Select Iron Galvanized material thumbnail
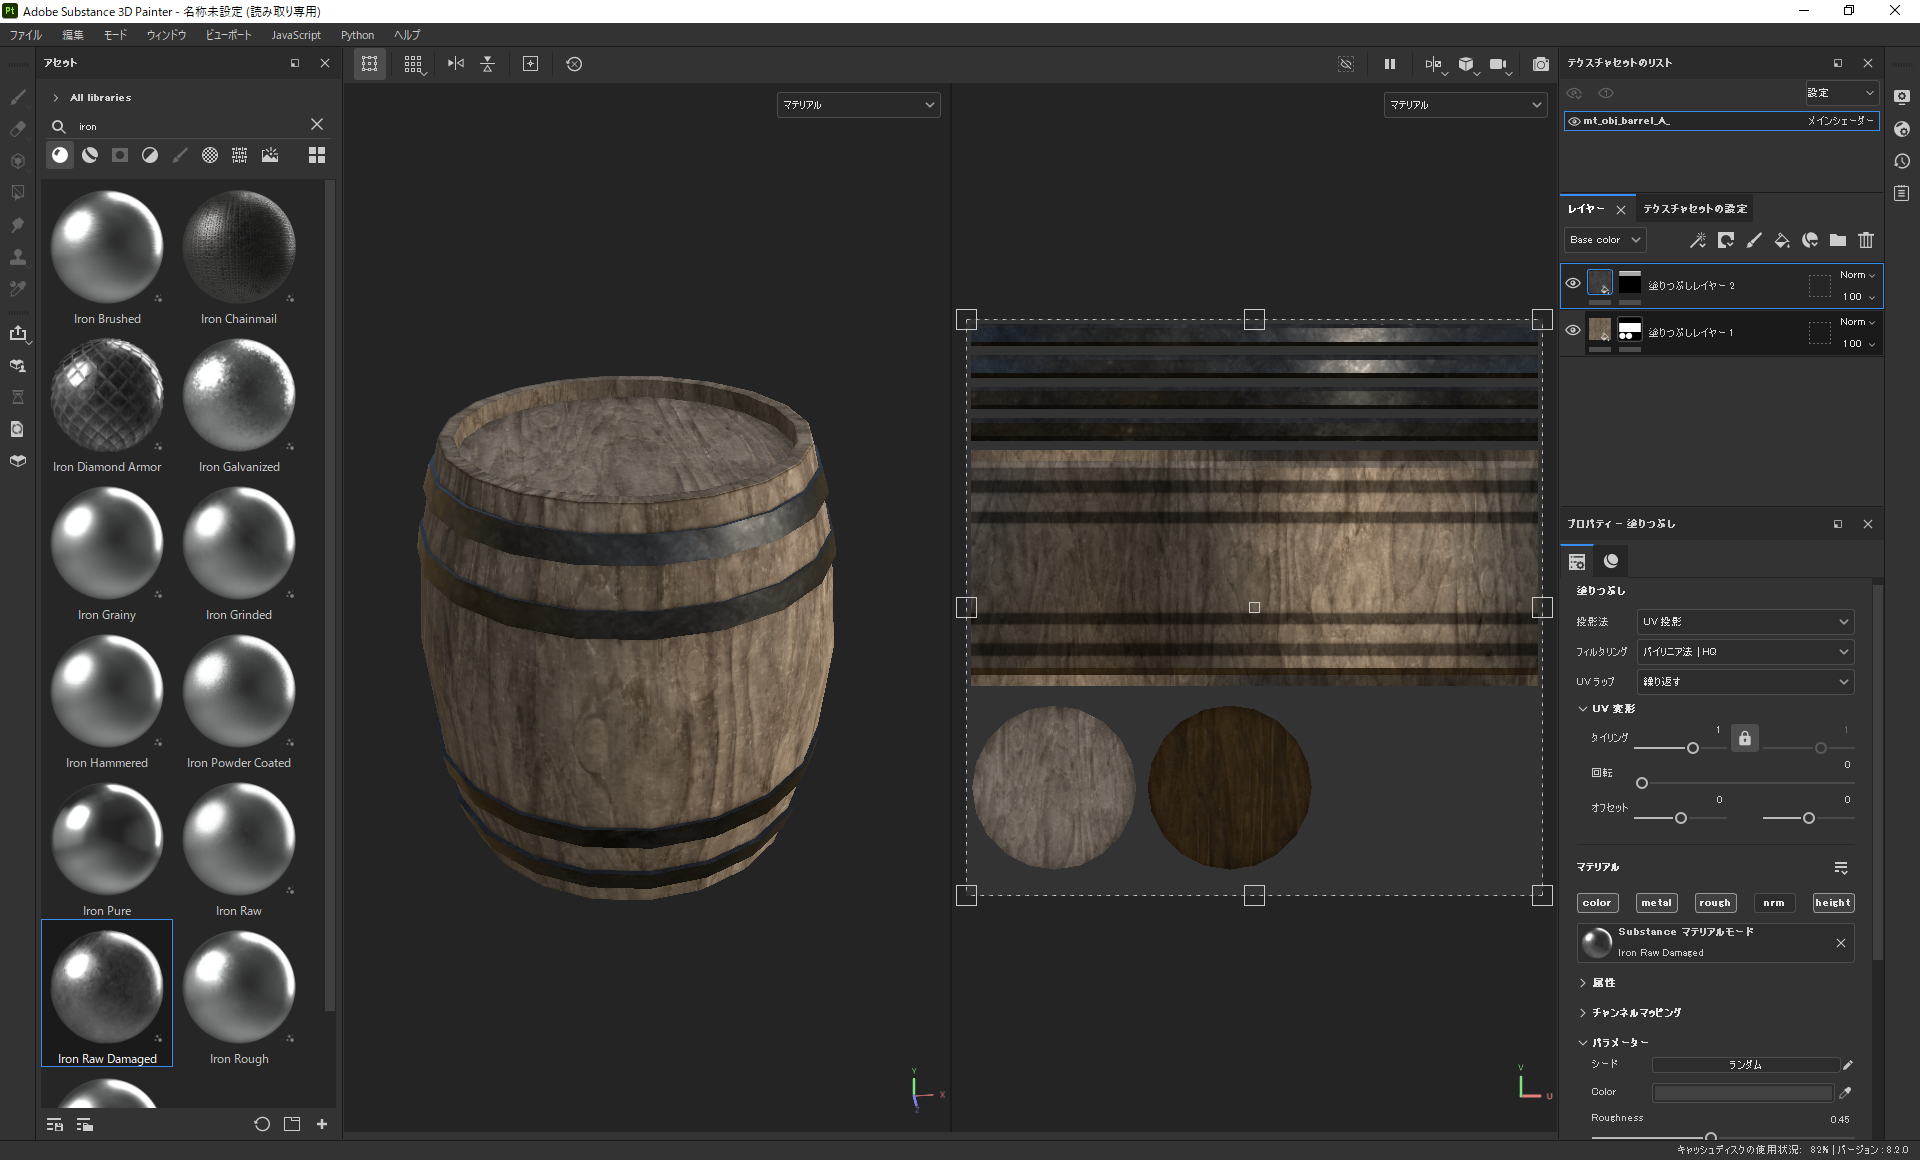The height and width of the screenshot is (1160, 1920). [239, 395]
